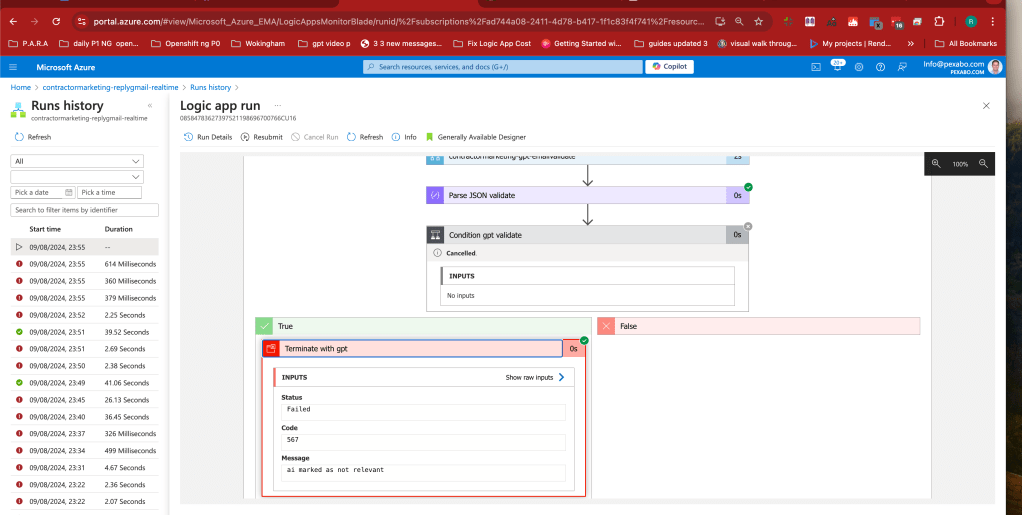The width and height of the screenshot is (1022, 515).
Task: Click Resubmit in the run toolbar
Action: [x=262, y=137]
